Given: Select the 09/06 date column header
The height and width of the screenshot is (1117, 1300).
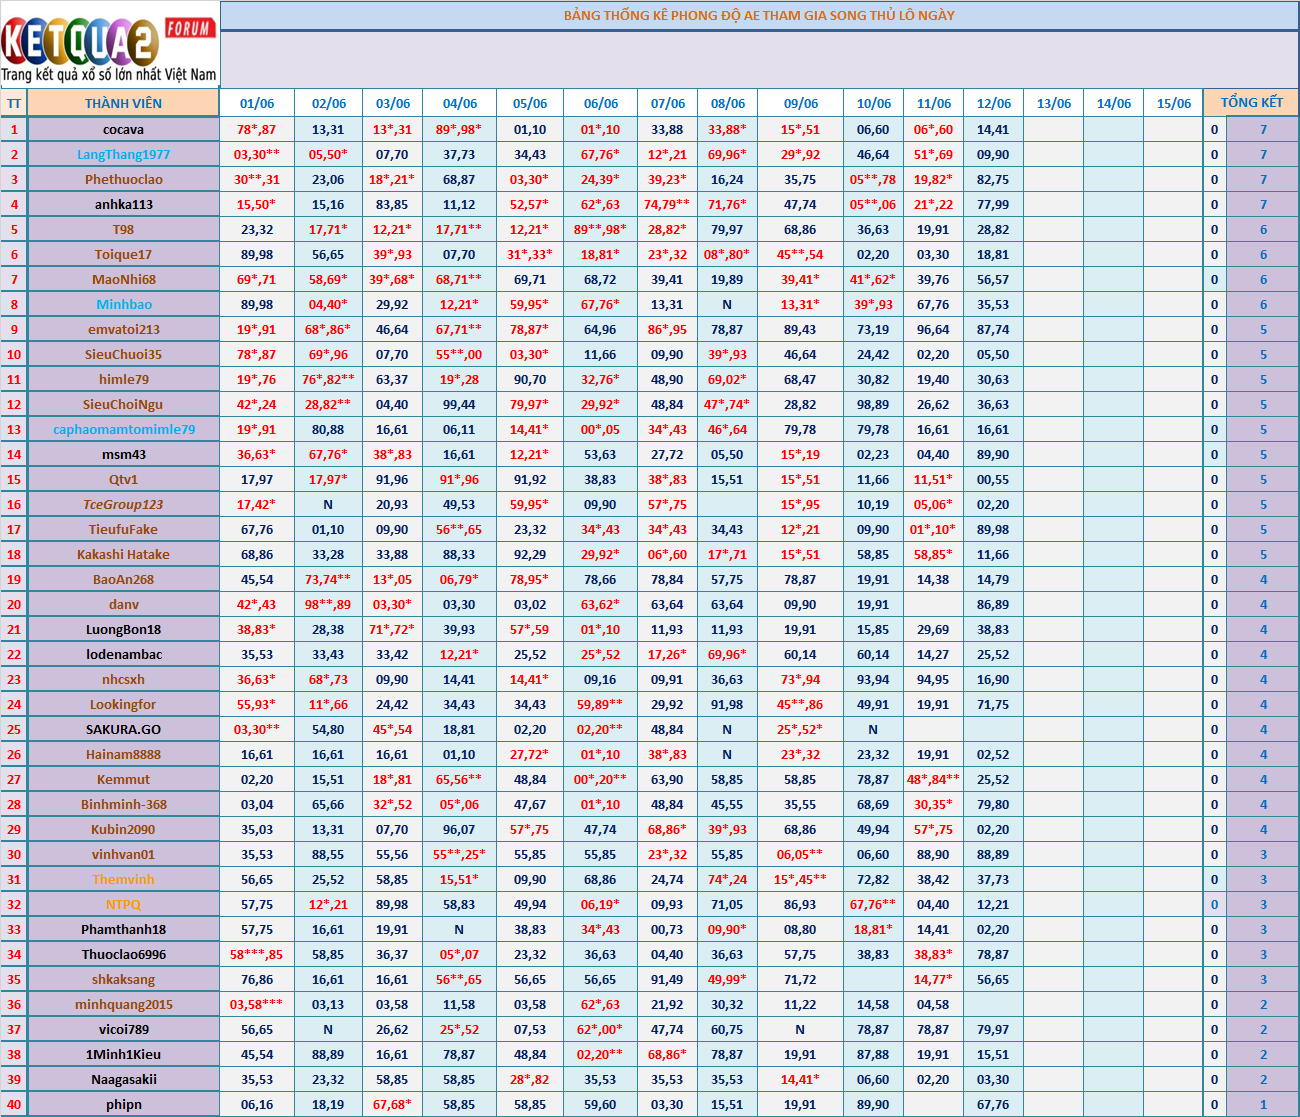Looking at the screenshot, I should click(x=800, y=104).
